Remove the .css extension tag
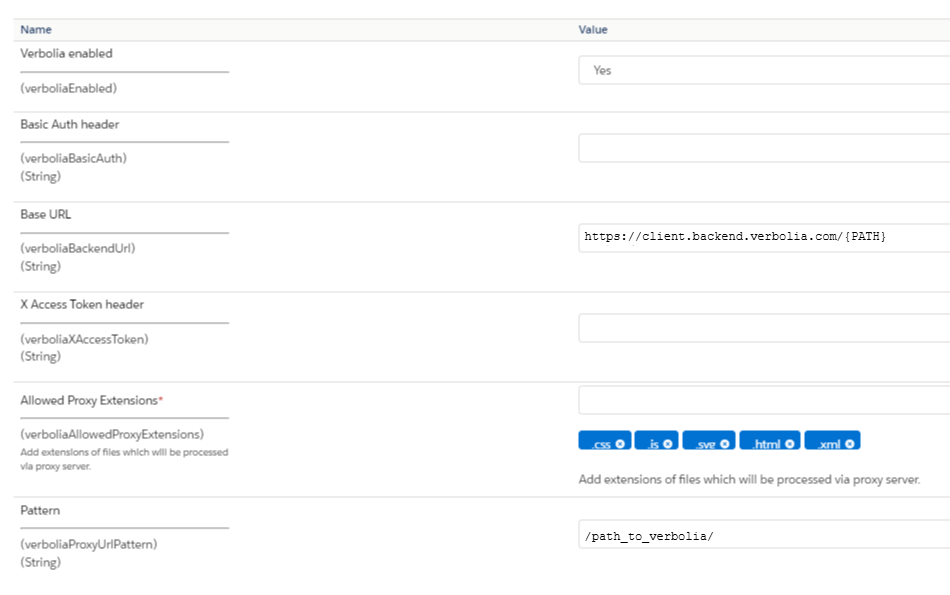Screen dimensions: 950x595 click(620, 443)
